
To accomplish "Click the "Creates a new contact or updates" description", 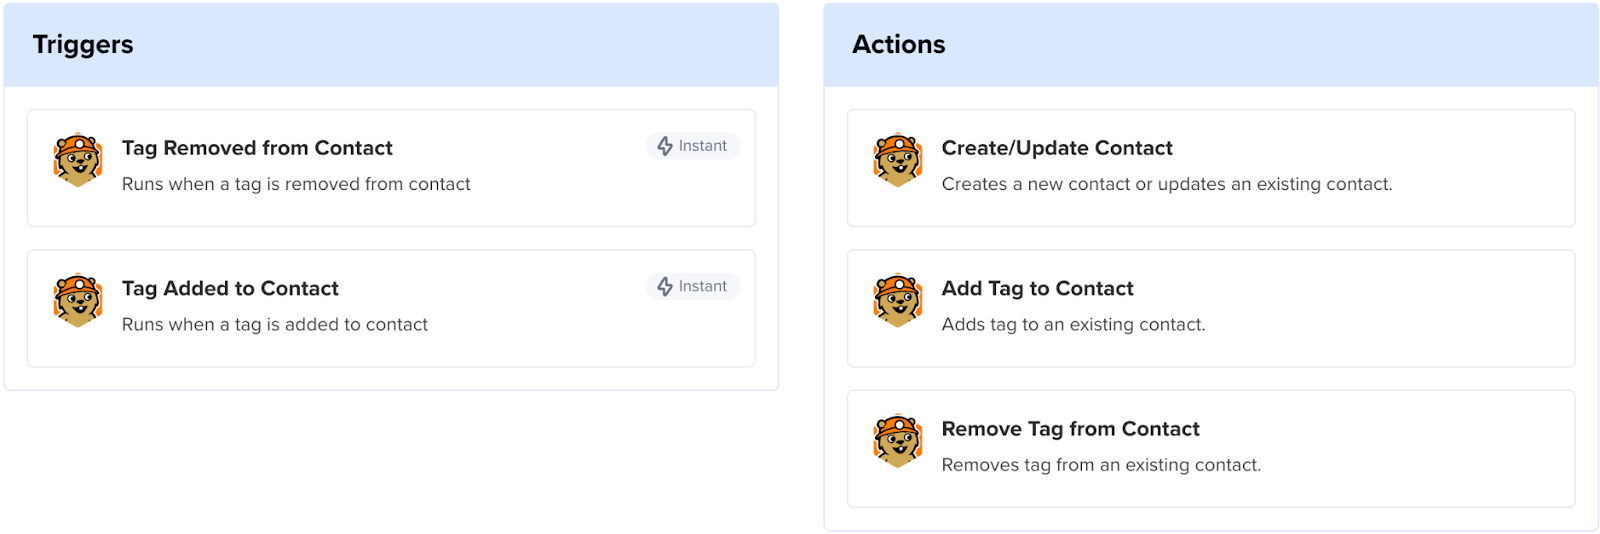I will 1166,184.
